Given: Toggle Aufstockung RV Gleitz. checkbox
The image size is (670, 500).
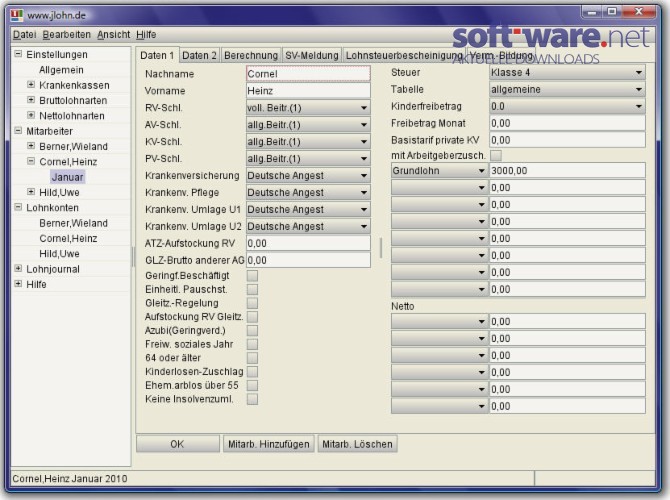Looking at the screenshot, I should [253, 317].
